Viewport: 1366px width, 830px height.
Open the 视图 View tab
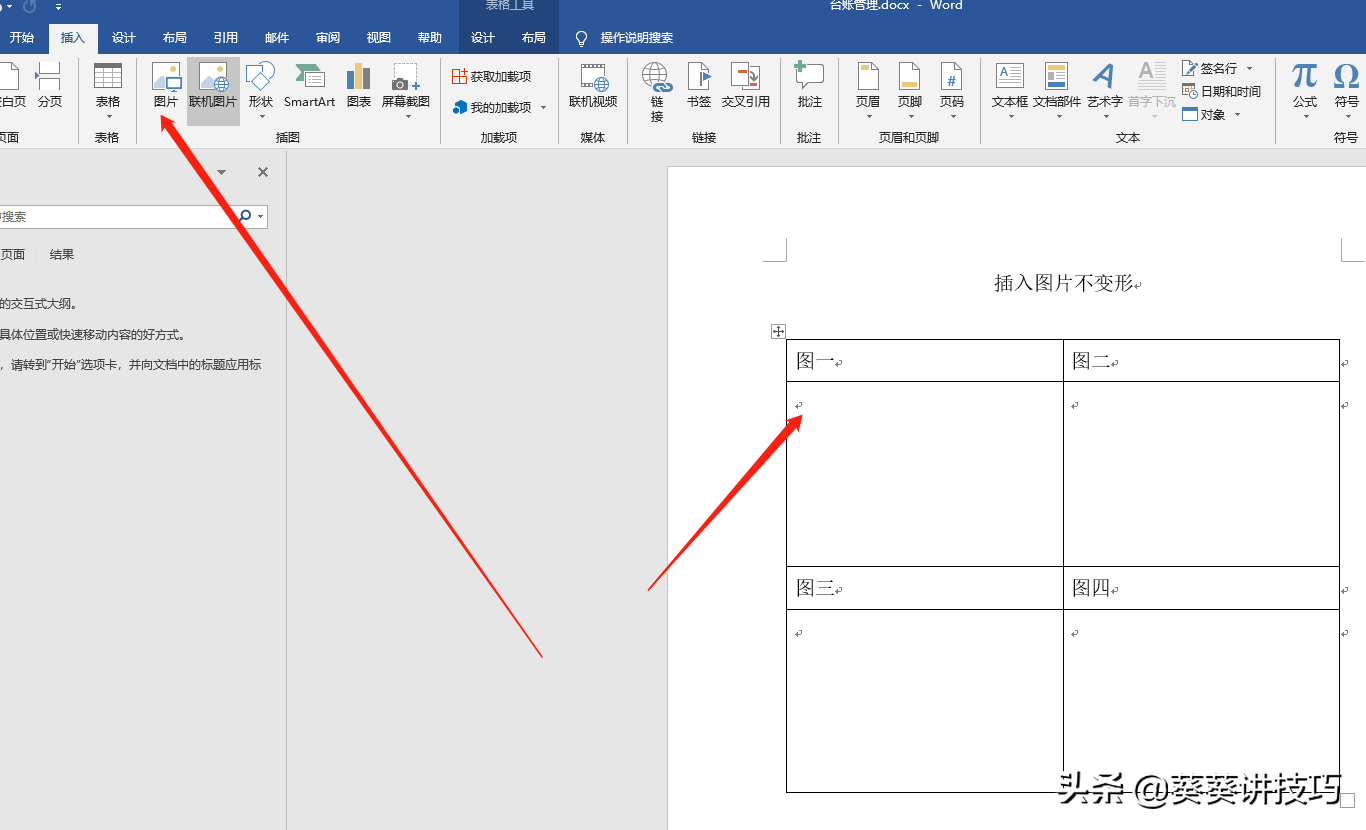point(379,38)
